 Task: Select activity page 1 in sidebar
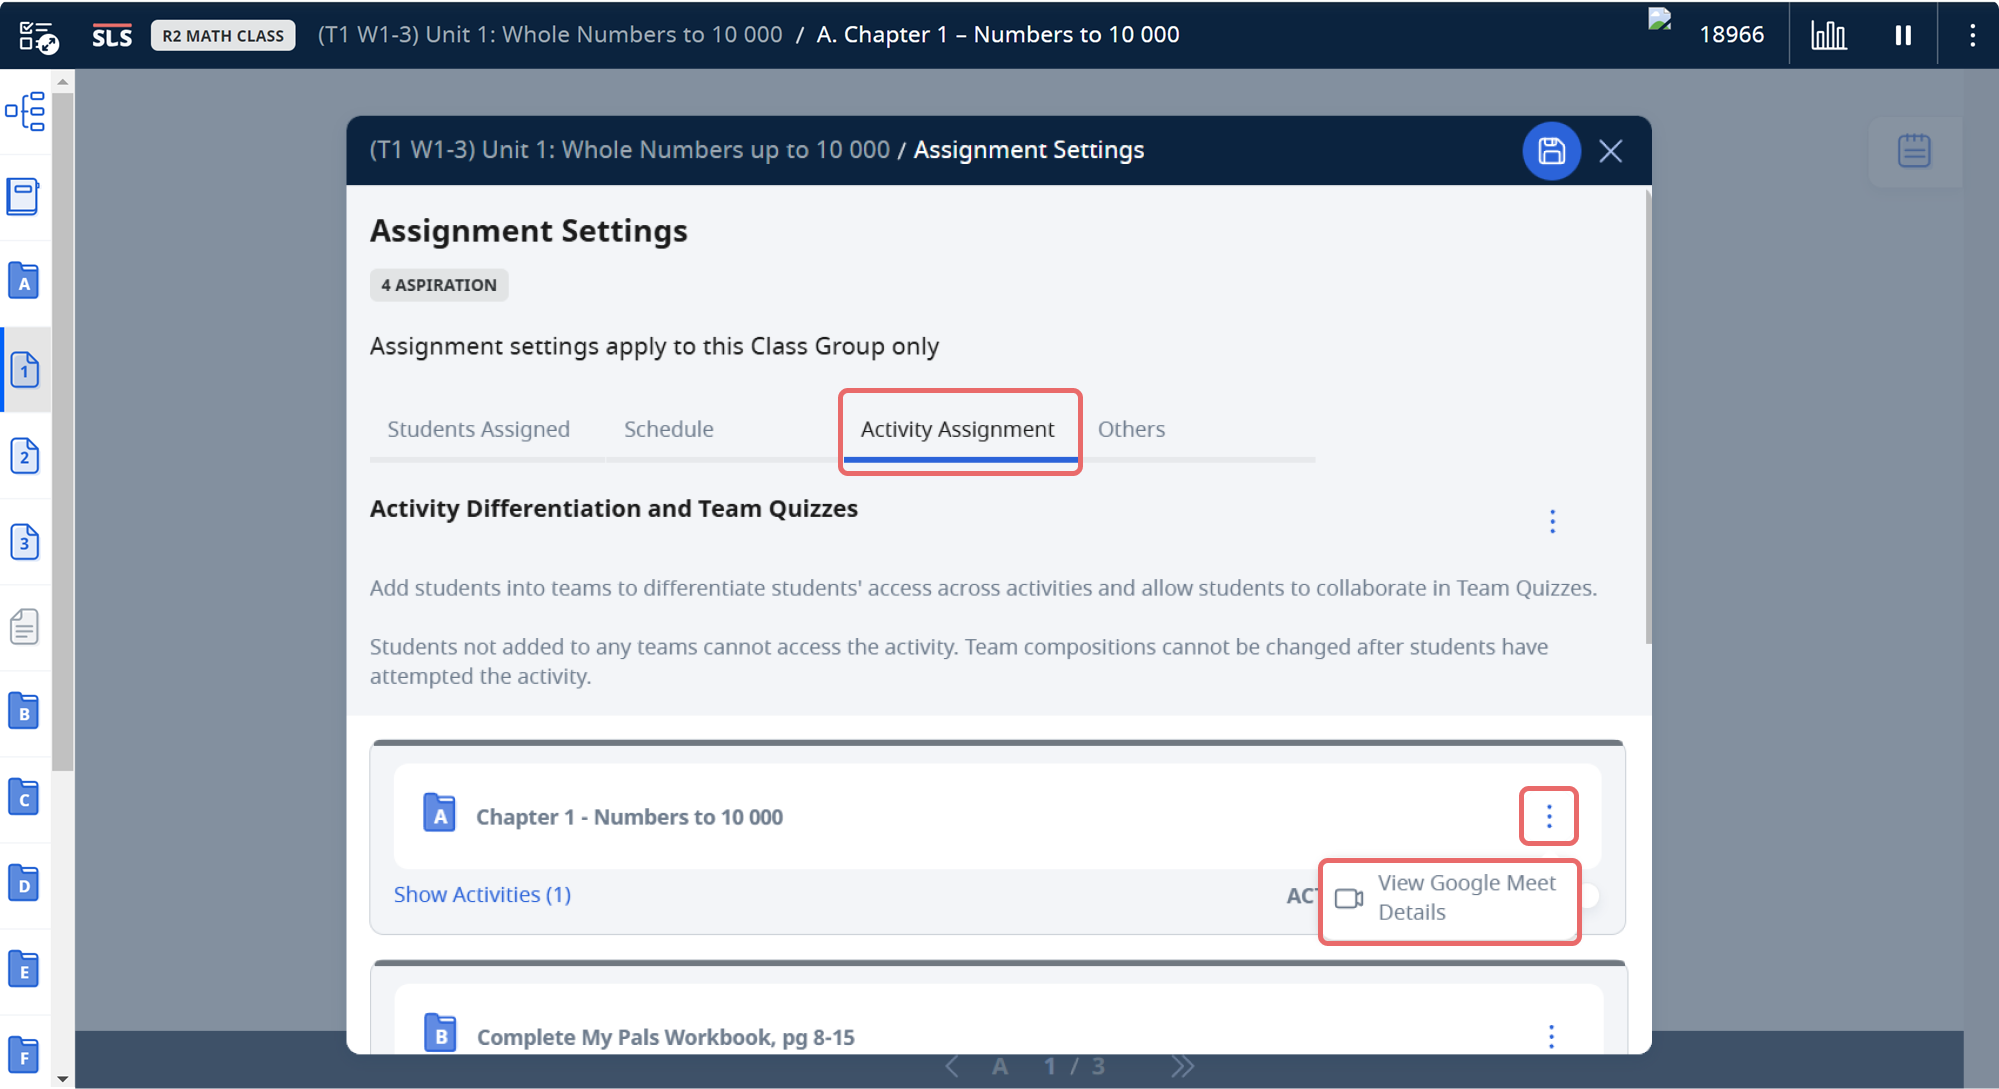[x=25, y=369]
